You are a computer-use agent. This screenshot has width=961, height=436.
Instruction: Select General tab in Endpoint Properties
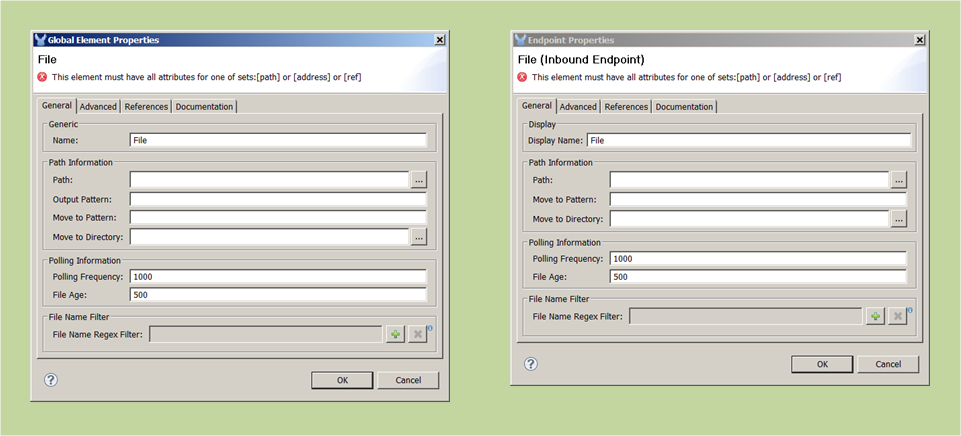[537, 105]
